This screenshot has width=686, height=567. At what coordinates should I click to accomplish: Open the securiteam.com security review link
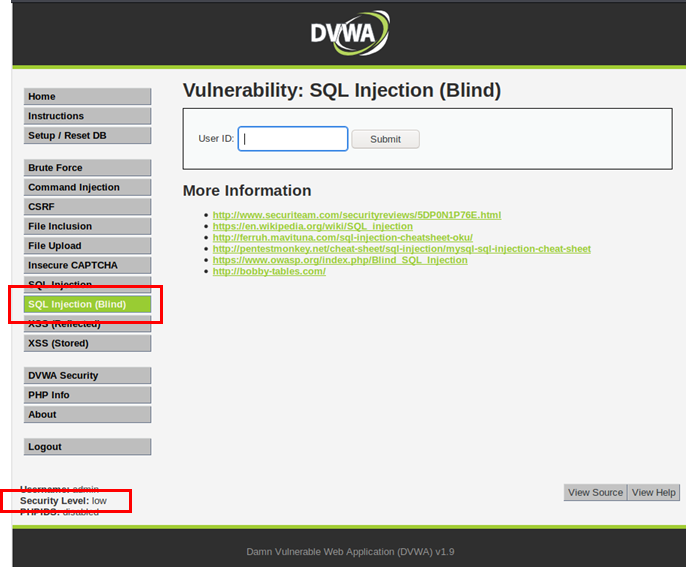[357, 215]
